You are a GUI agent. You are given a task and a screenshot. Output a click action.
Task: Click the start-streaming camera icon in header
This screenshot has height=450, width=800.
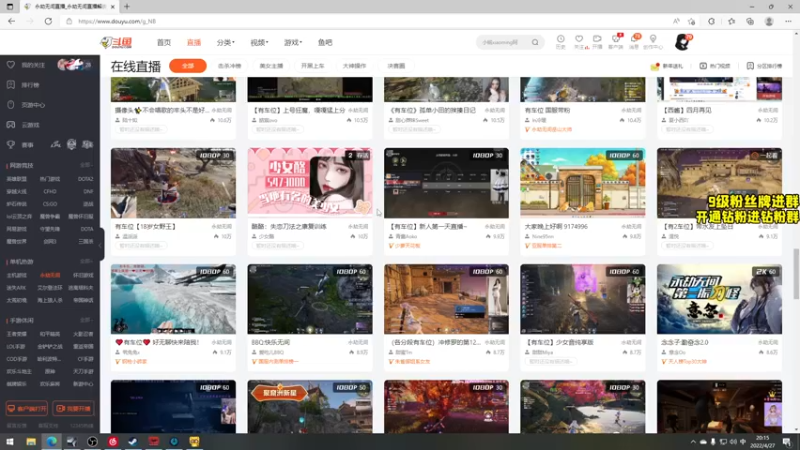point(597,39)
